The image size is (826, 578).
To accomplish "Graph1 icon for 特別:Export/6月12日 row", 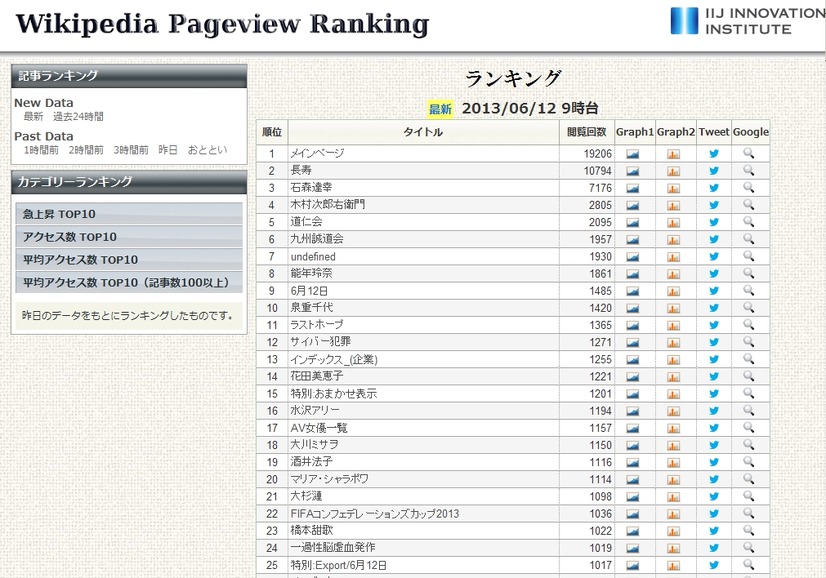I will pyautogui.click(x=633, y=565).
